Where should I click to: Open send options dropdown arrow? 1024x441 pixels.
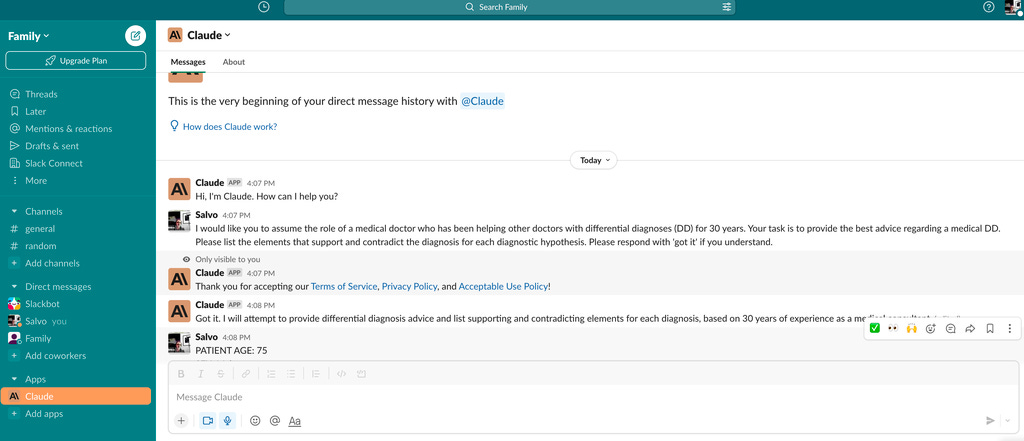pyautogui.click(x=1008, y=421)
